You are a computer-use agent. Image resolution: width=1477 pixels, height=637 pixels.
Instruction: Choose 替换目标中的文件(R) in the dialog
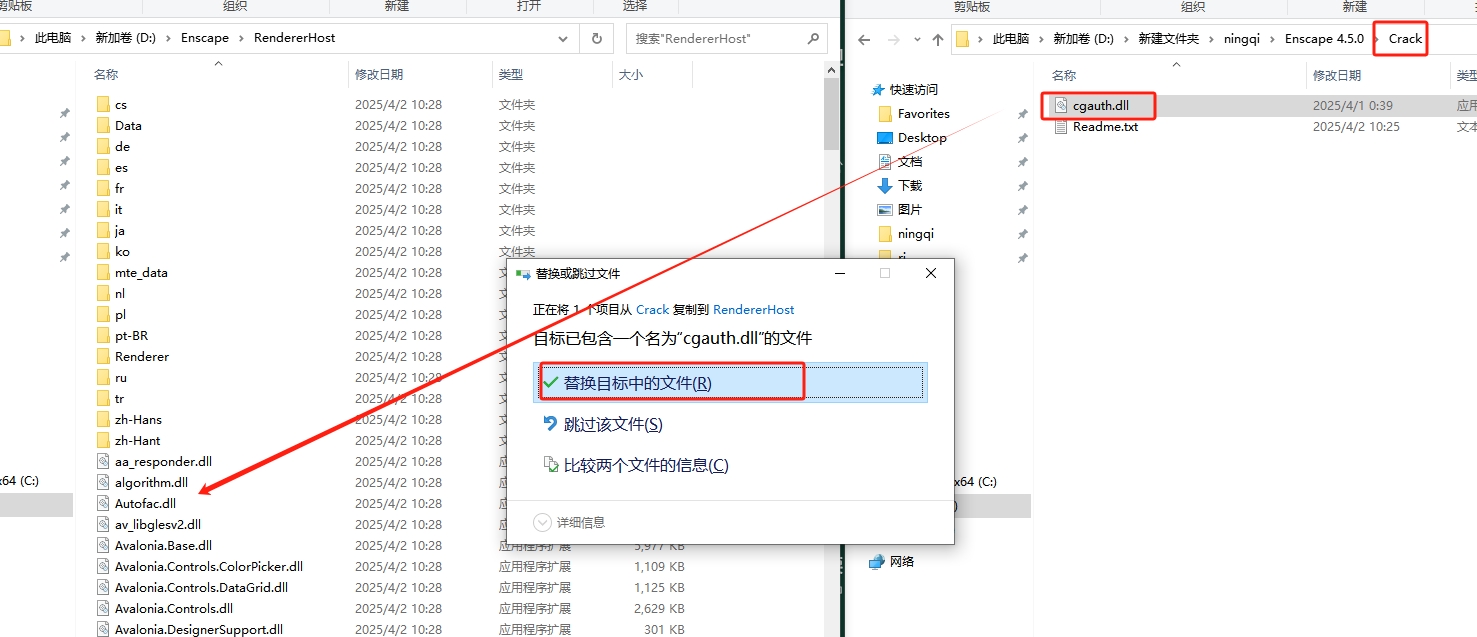click(638, 383)
